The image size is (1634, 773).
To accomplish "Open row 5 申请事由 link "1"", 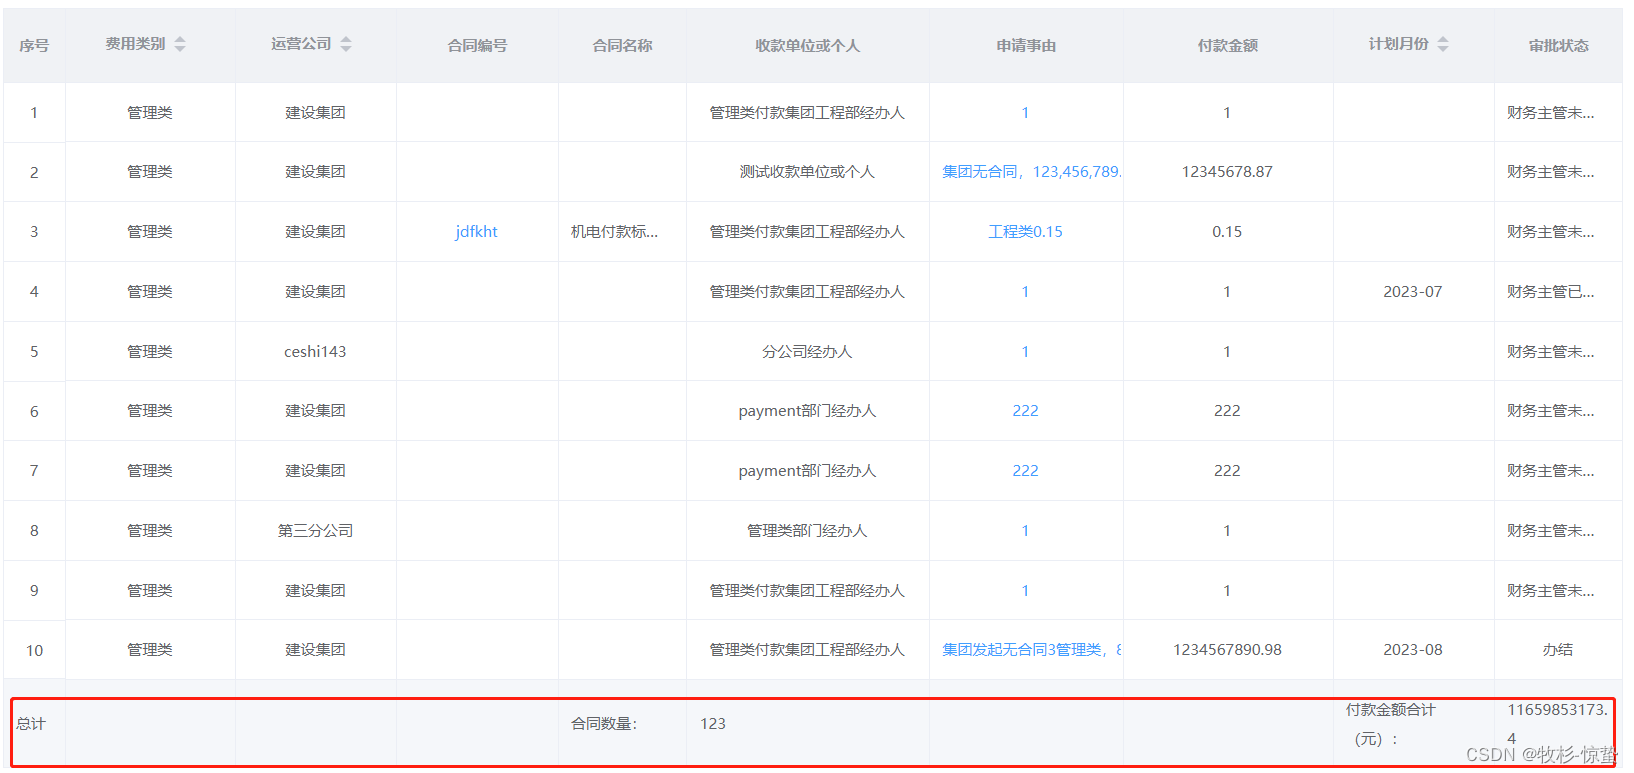I will pos(1025,352).
